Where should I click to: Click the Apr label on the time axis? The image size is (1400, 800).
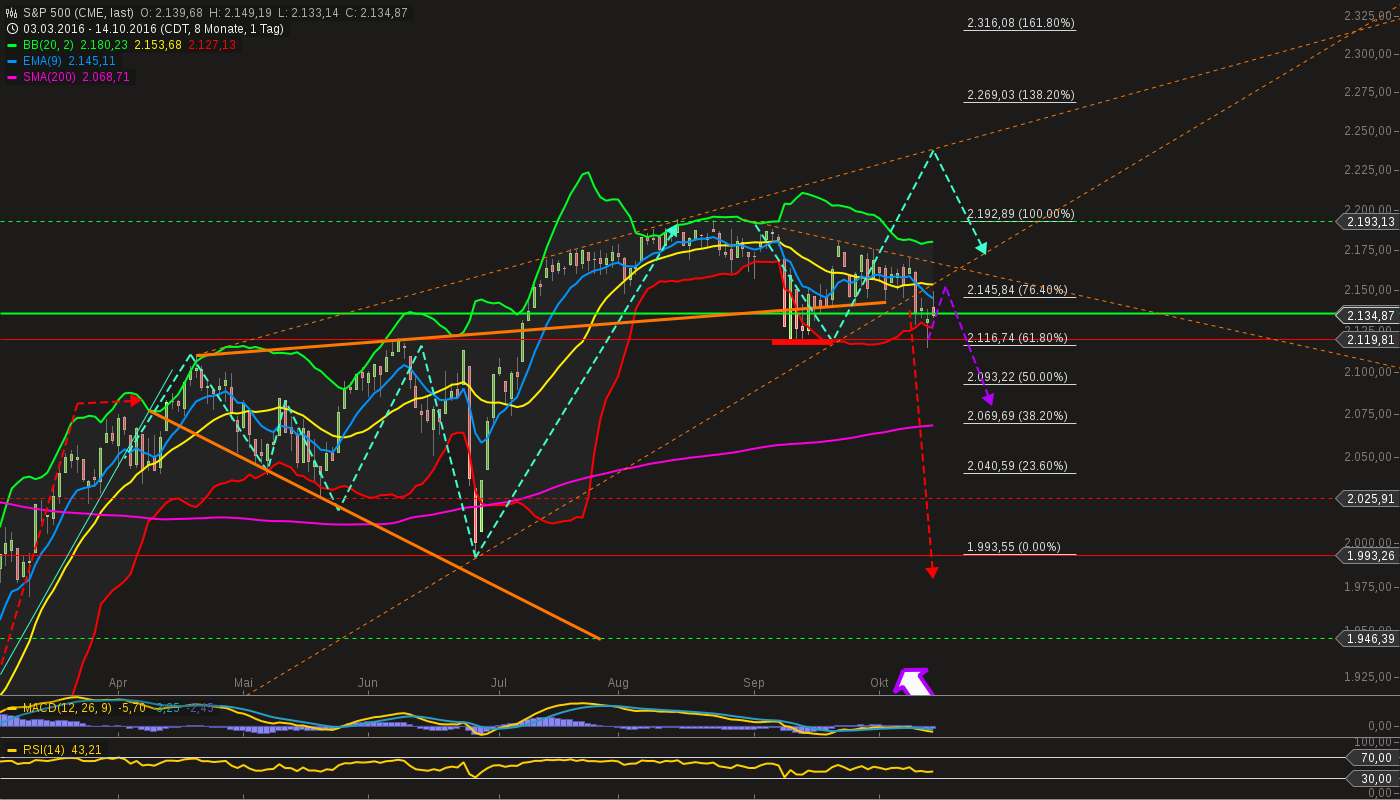coord(118,683)
